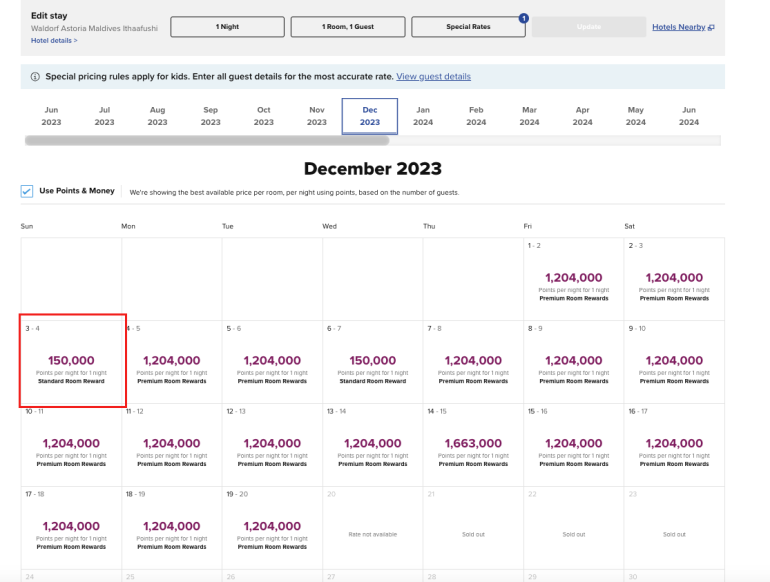Viewport: 770px width, 582px height.
Task: Click the external link icon beside Hotels Nearby
Action: [711, 28]
